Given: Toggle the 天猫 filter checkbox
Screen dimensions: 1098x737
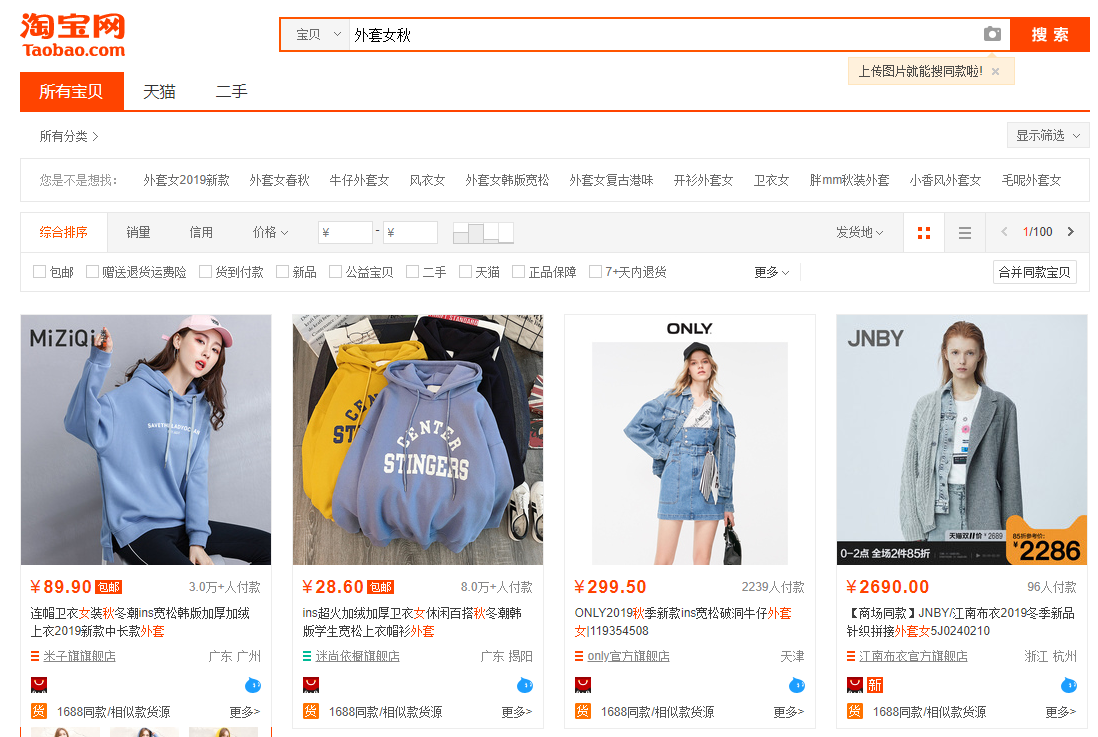Looking at the screenshot, I should 465,272.
